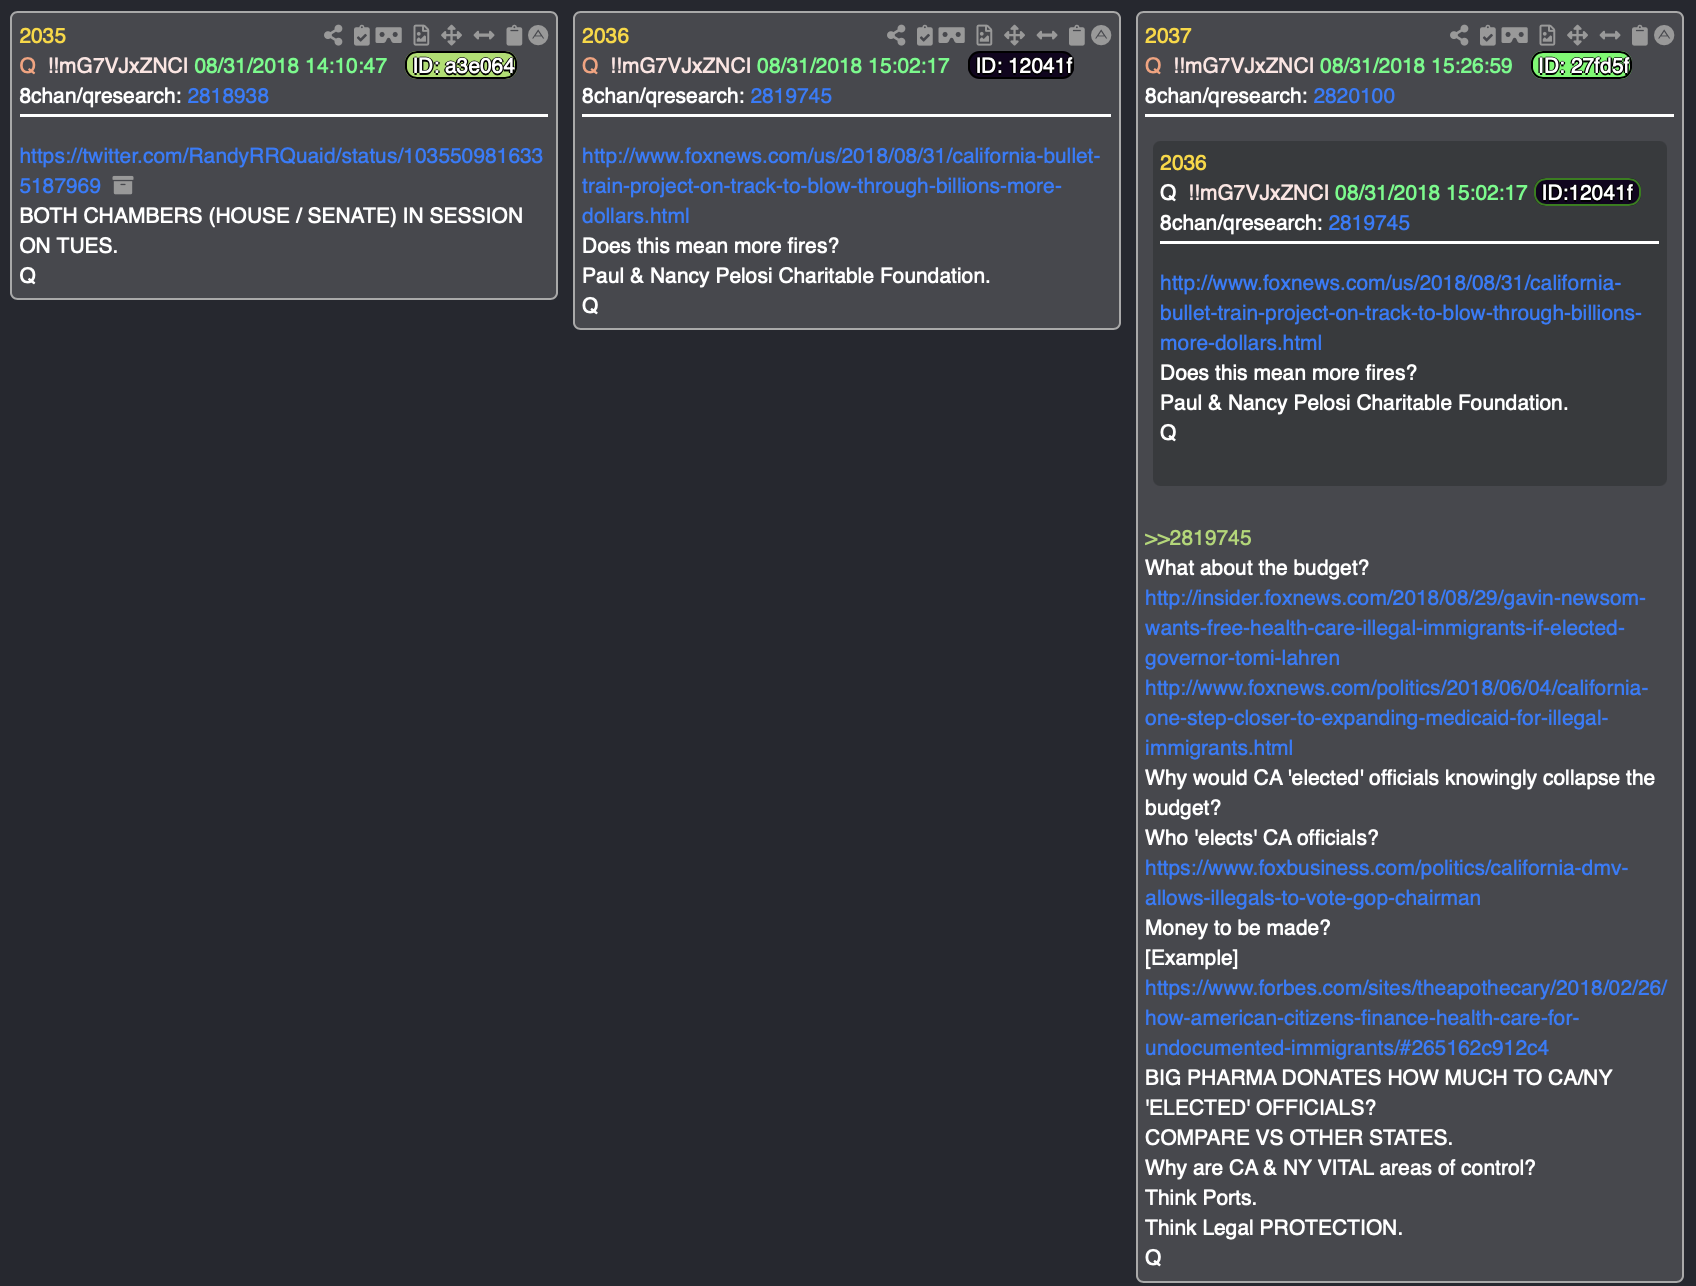
Task: Follow >>2819745 reply reference
Action: coord(1198,538)
